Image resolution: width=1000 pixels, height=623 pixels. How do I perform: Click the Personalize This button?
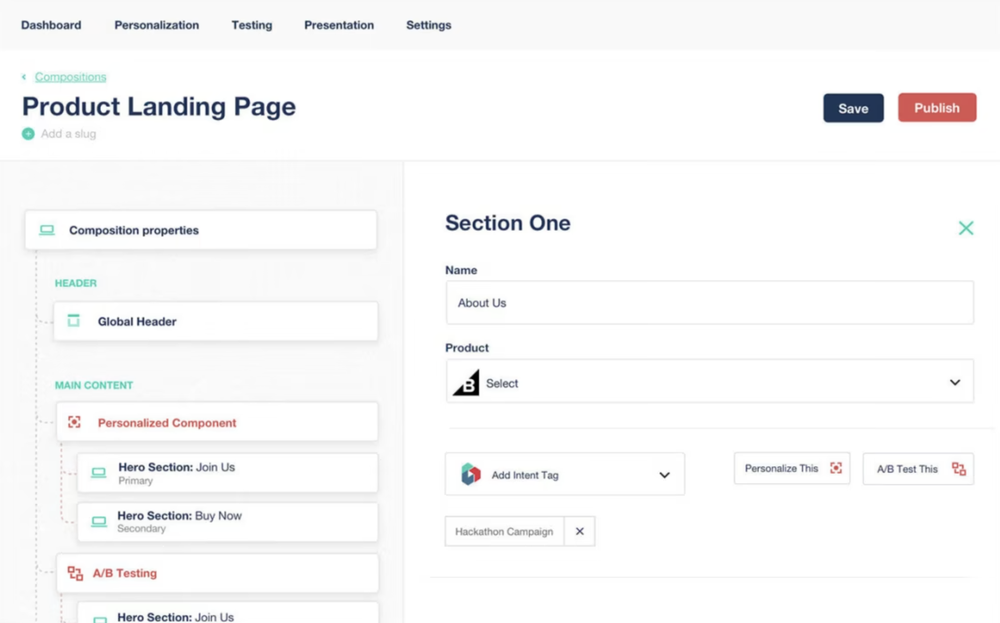[791, 469]
